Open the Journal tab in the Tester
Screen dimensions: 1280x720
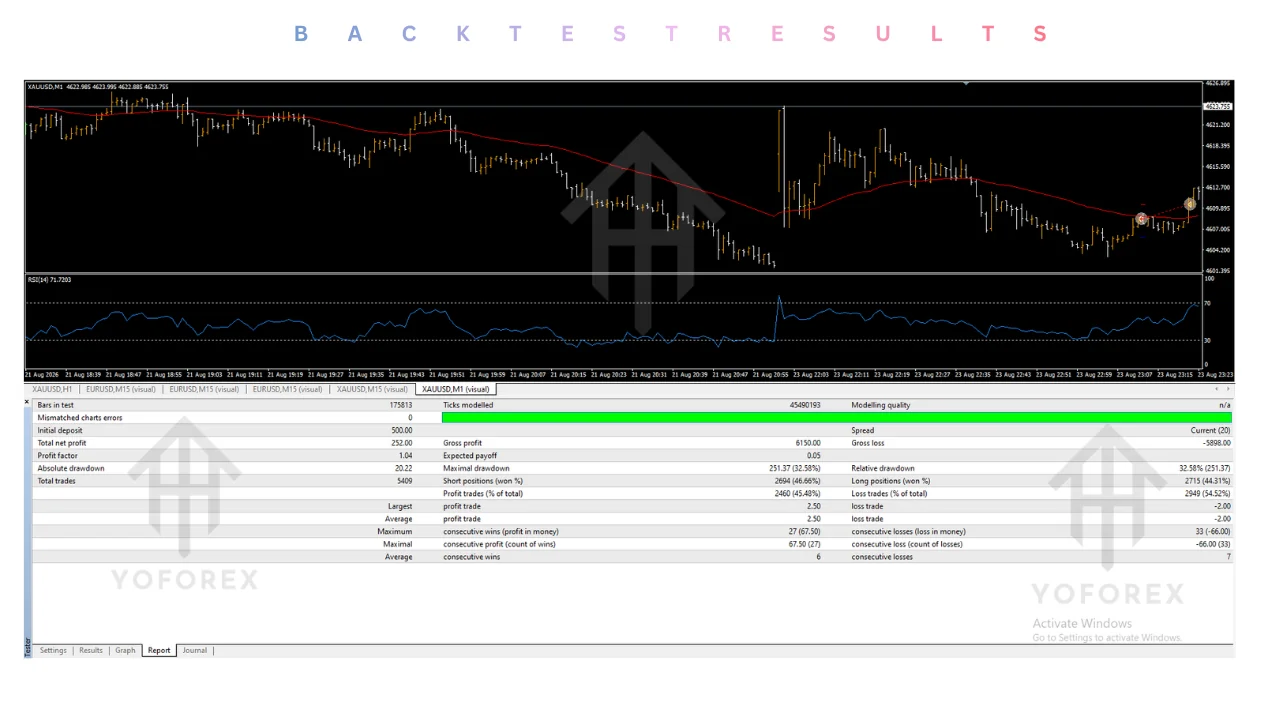(x=194, y=650)
